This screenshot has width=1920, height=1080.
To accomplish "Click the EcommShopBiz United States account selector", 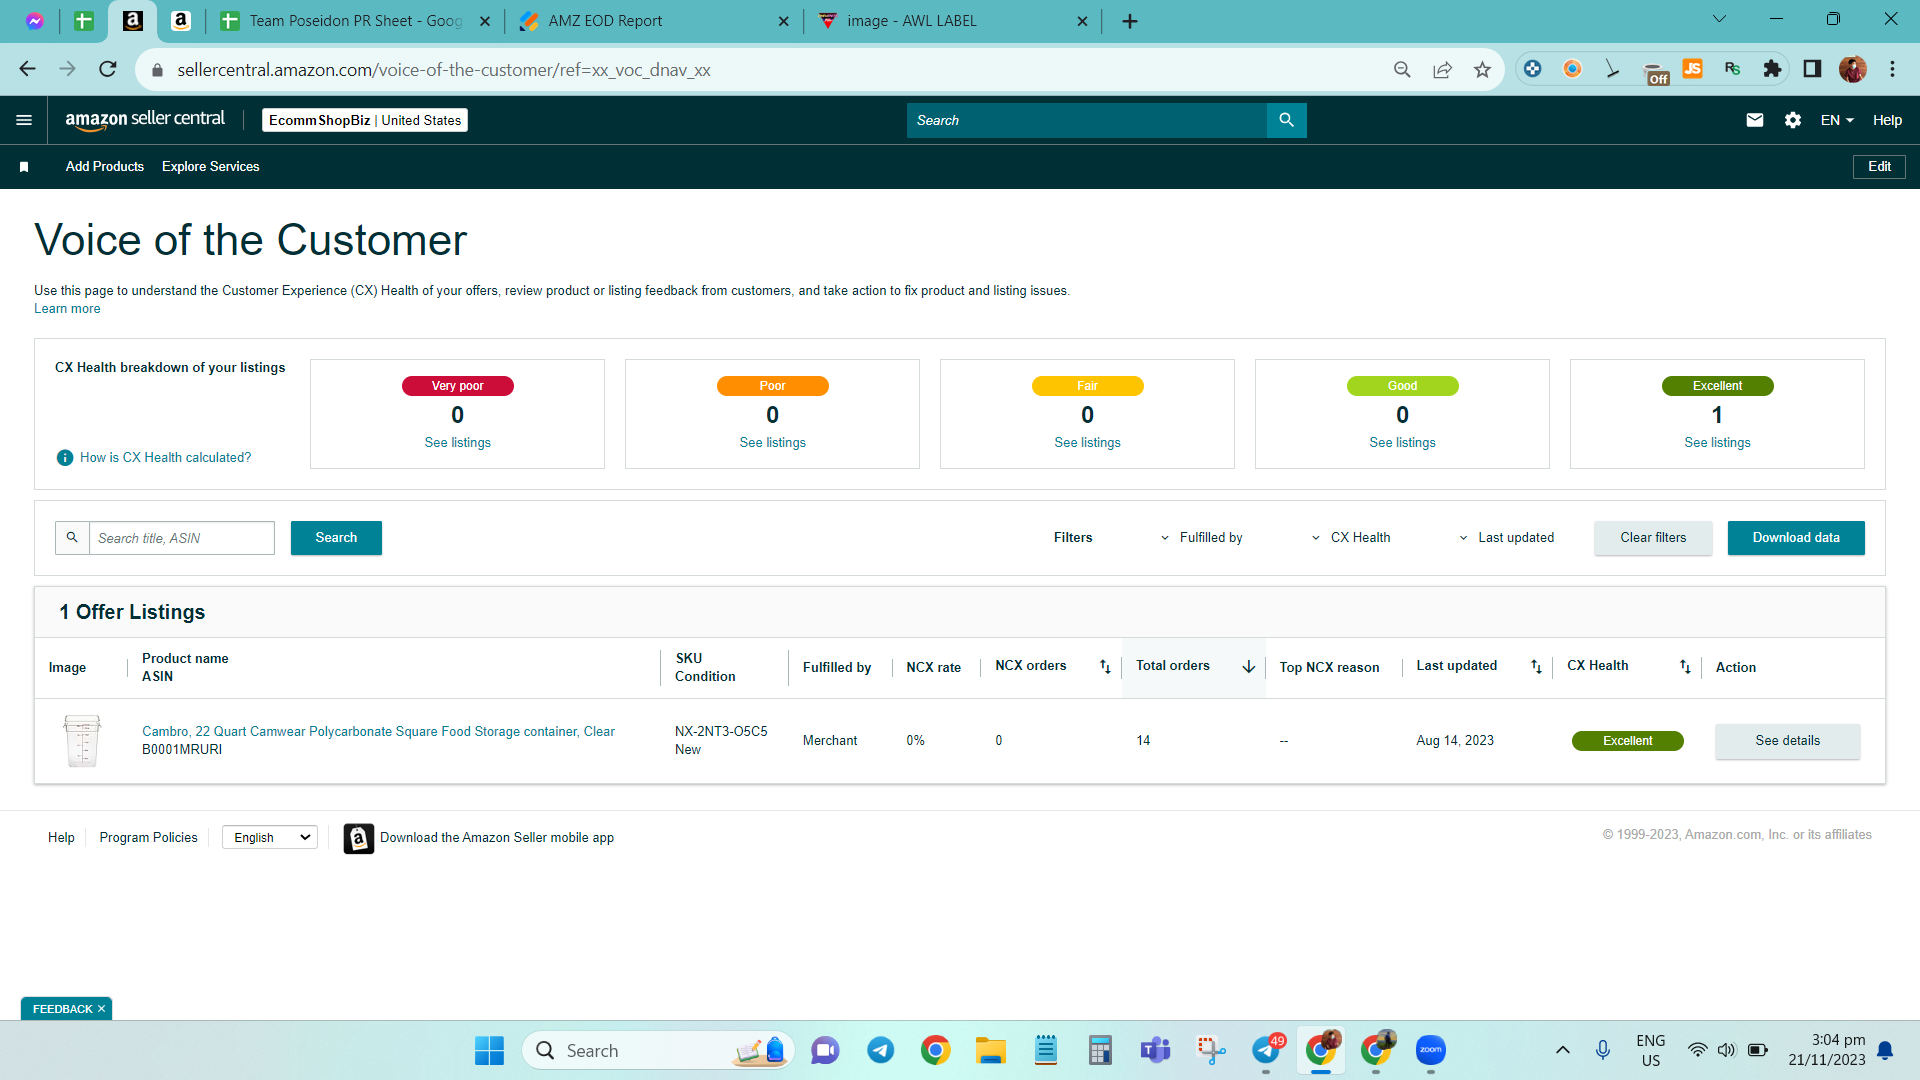I will (x=365, y=120).
